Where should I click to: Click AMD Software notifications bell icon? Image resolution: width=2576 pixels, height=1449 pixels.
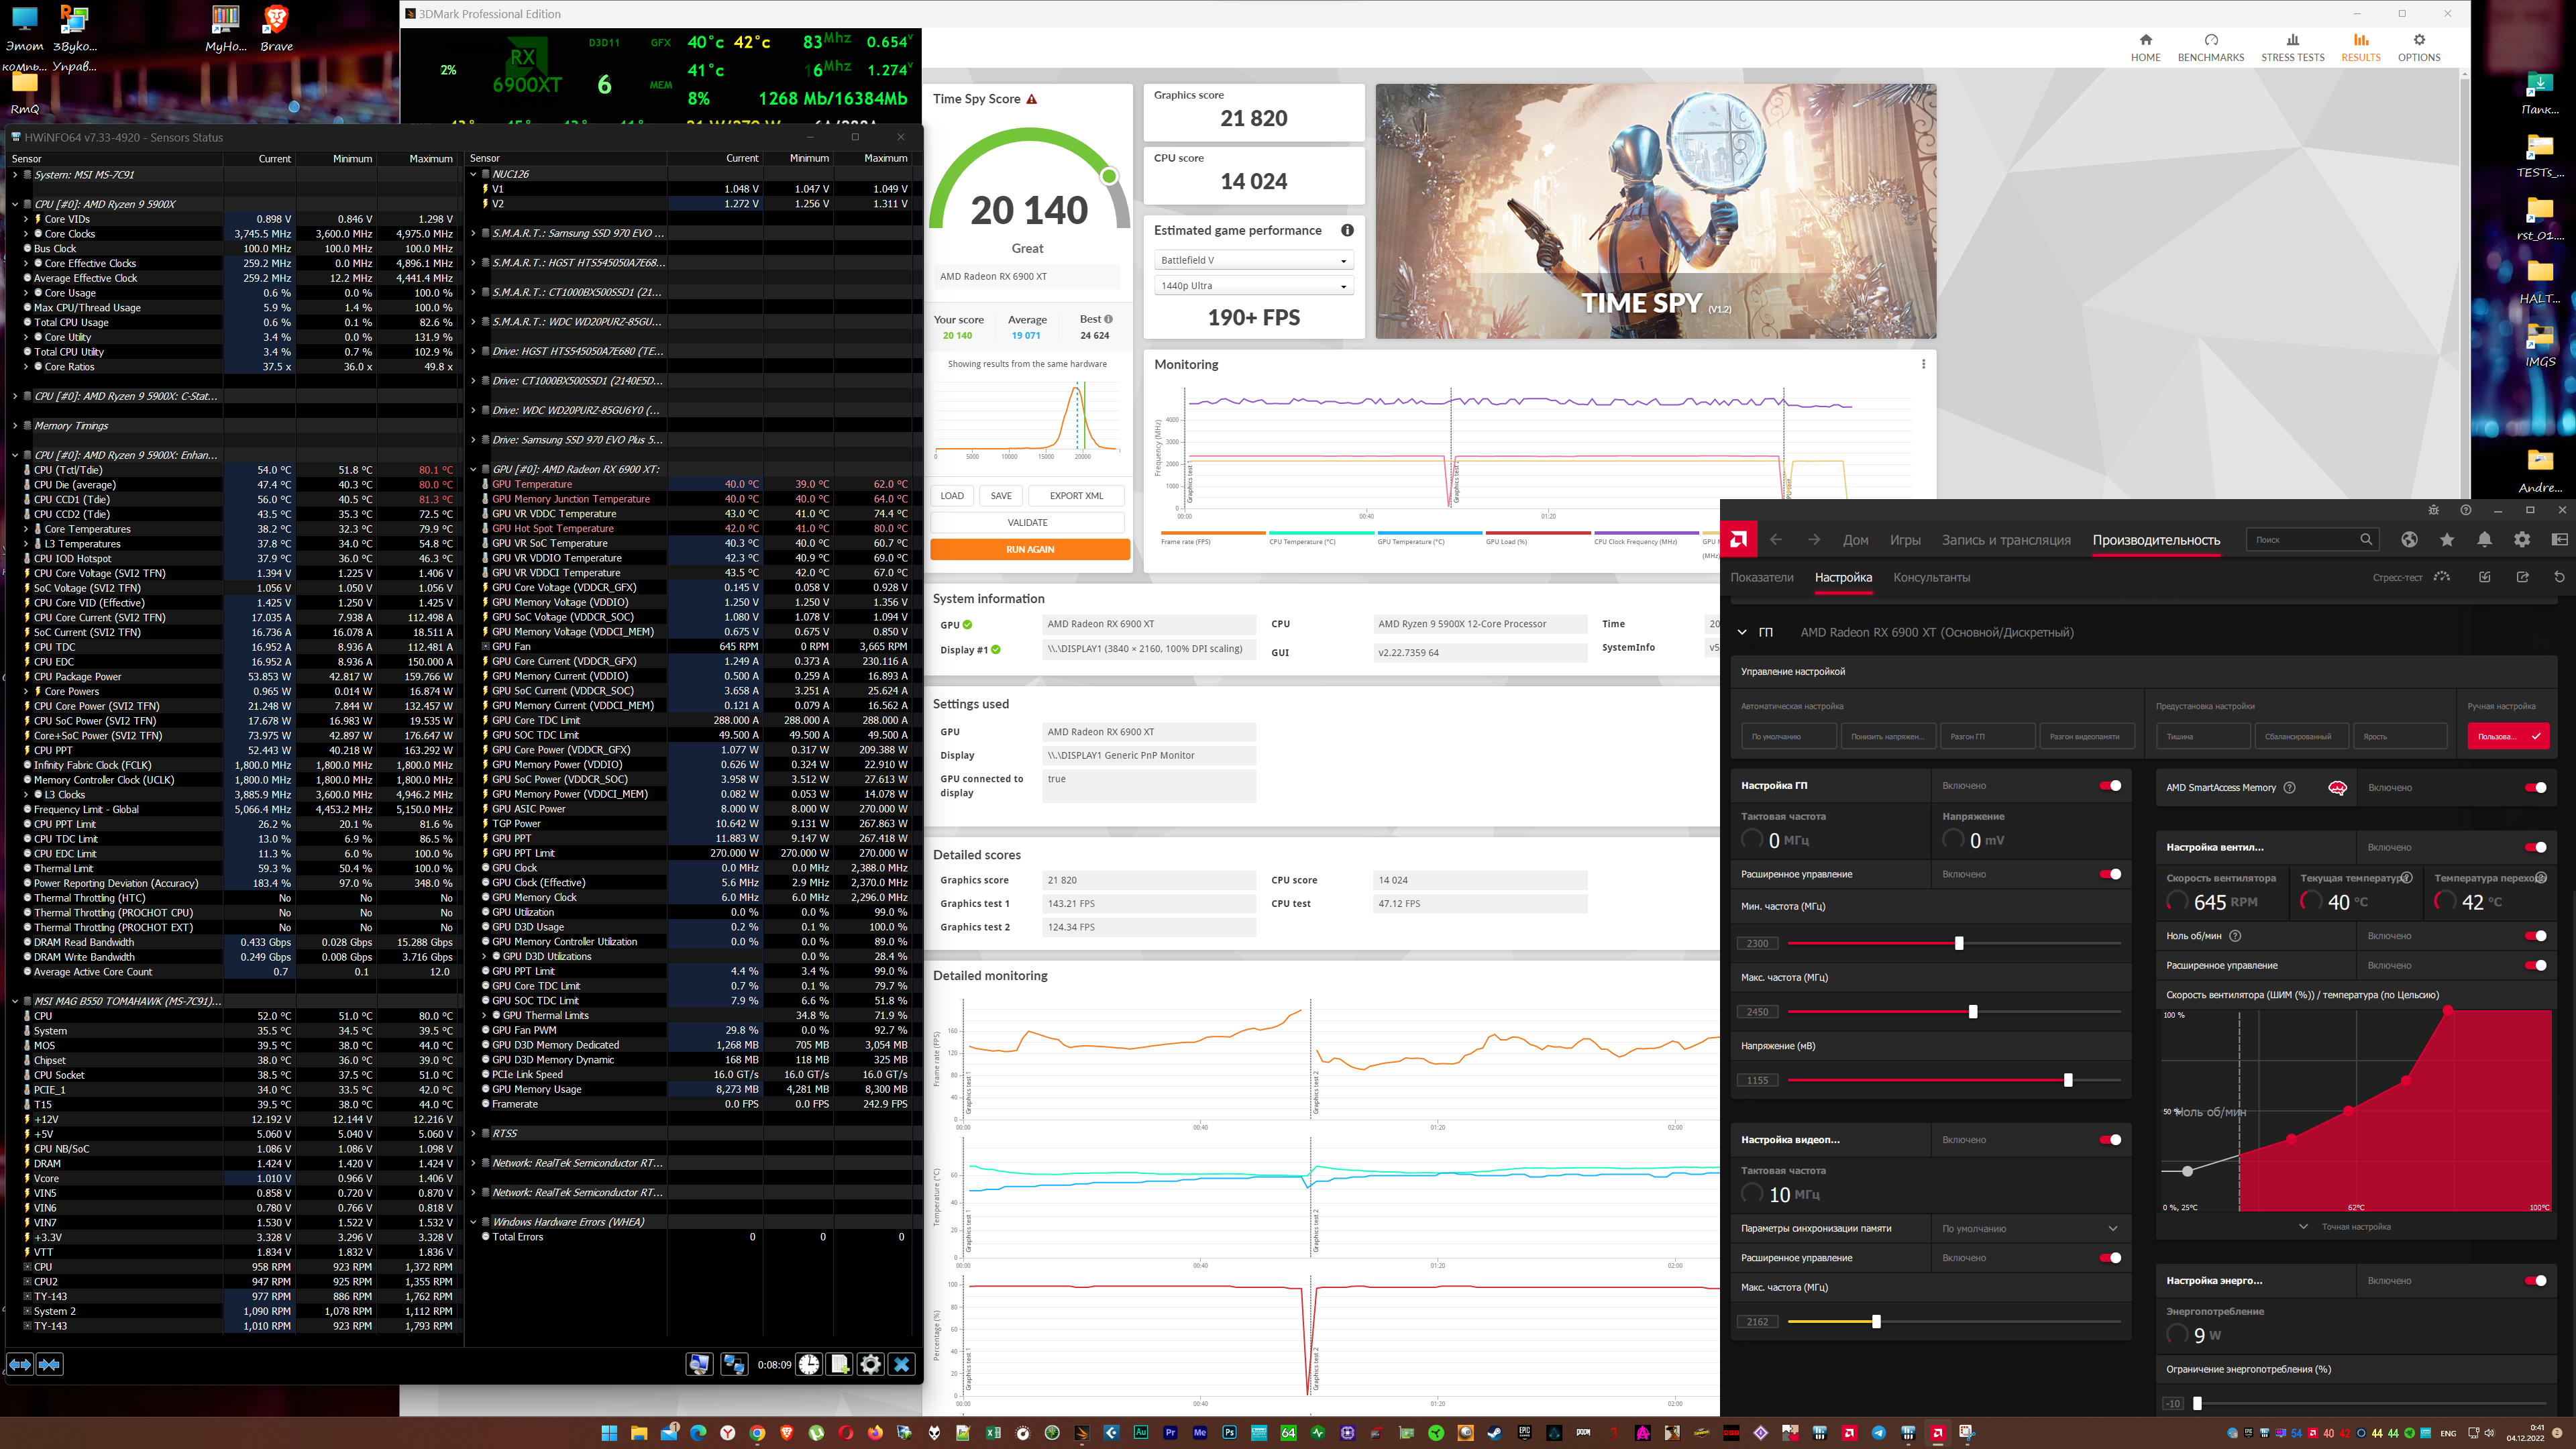pyautogui.click(x=2484, y=540)
